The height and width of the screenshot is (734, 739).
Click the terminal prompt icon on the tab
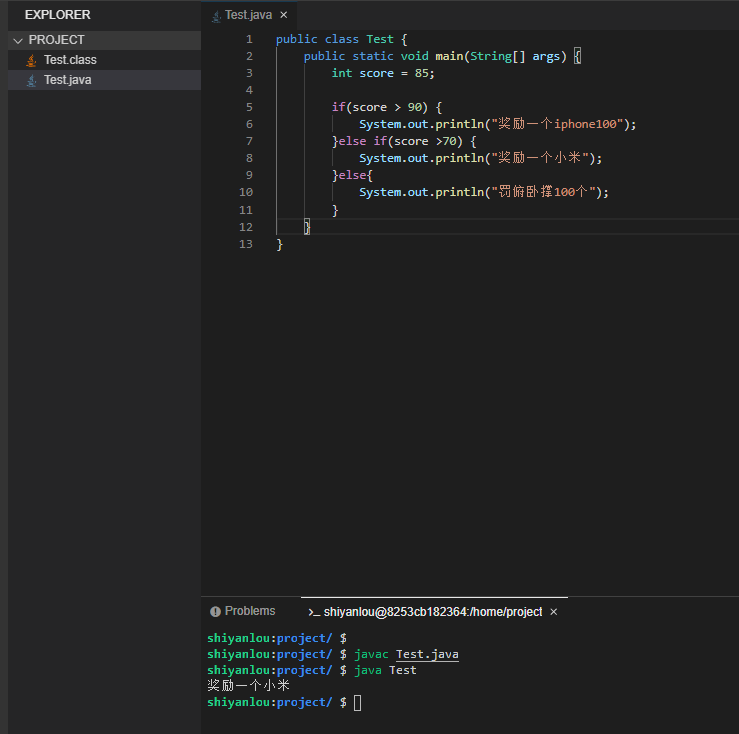pyautogui.click(x=314, y=612)
